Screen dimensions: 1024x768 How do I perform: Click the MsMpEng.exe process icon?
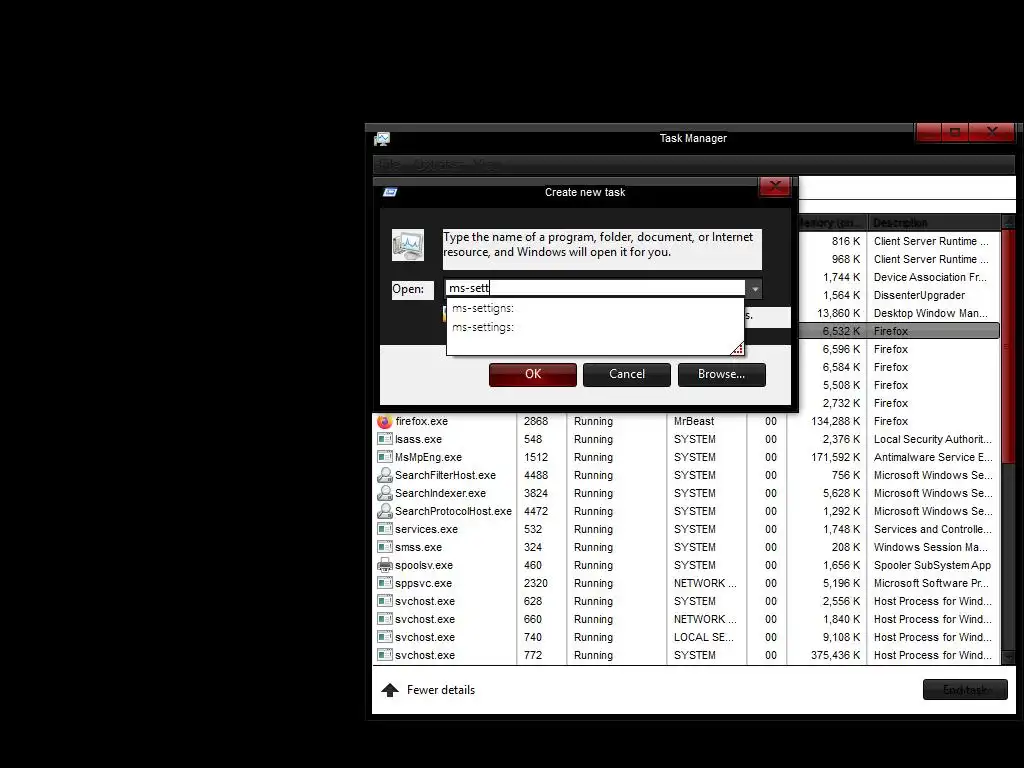[x=385, y=457]
